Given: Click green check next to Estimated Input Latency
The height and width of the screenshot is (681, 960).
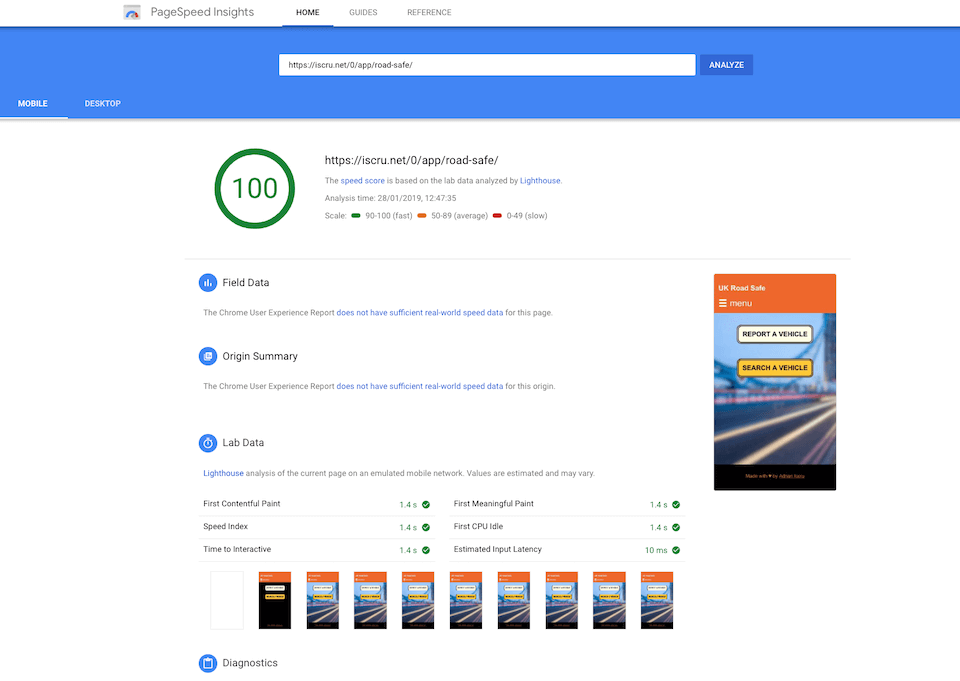Looking at the screenshot, I should pos(676,550).
